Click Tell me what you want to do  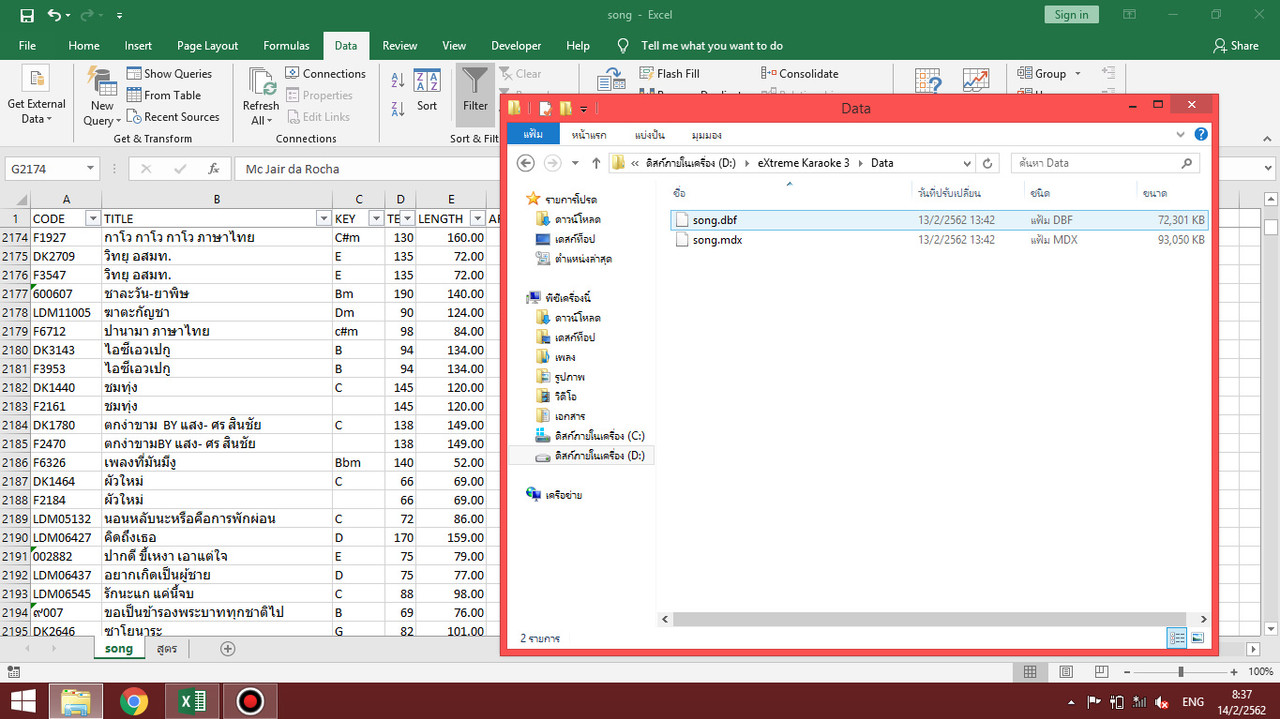(711, 45)
